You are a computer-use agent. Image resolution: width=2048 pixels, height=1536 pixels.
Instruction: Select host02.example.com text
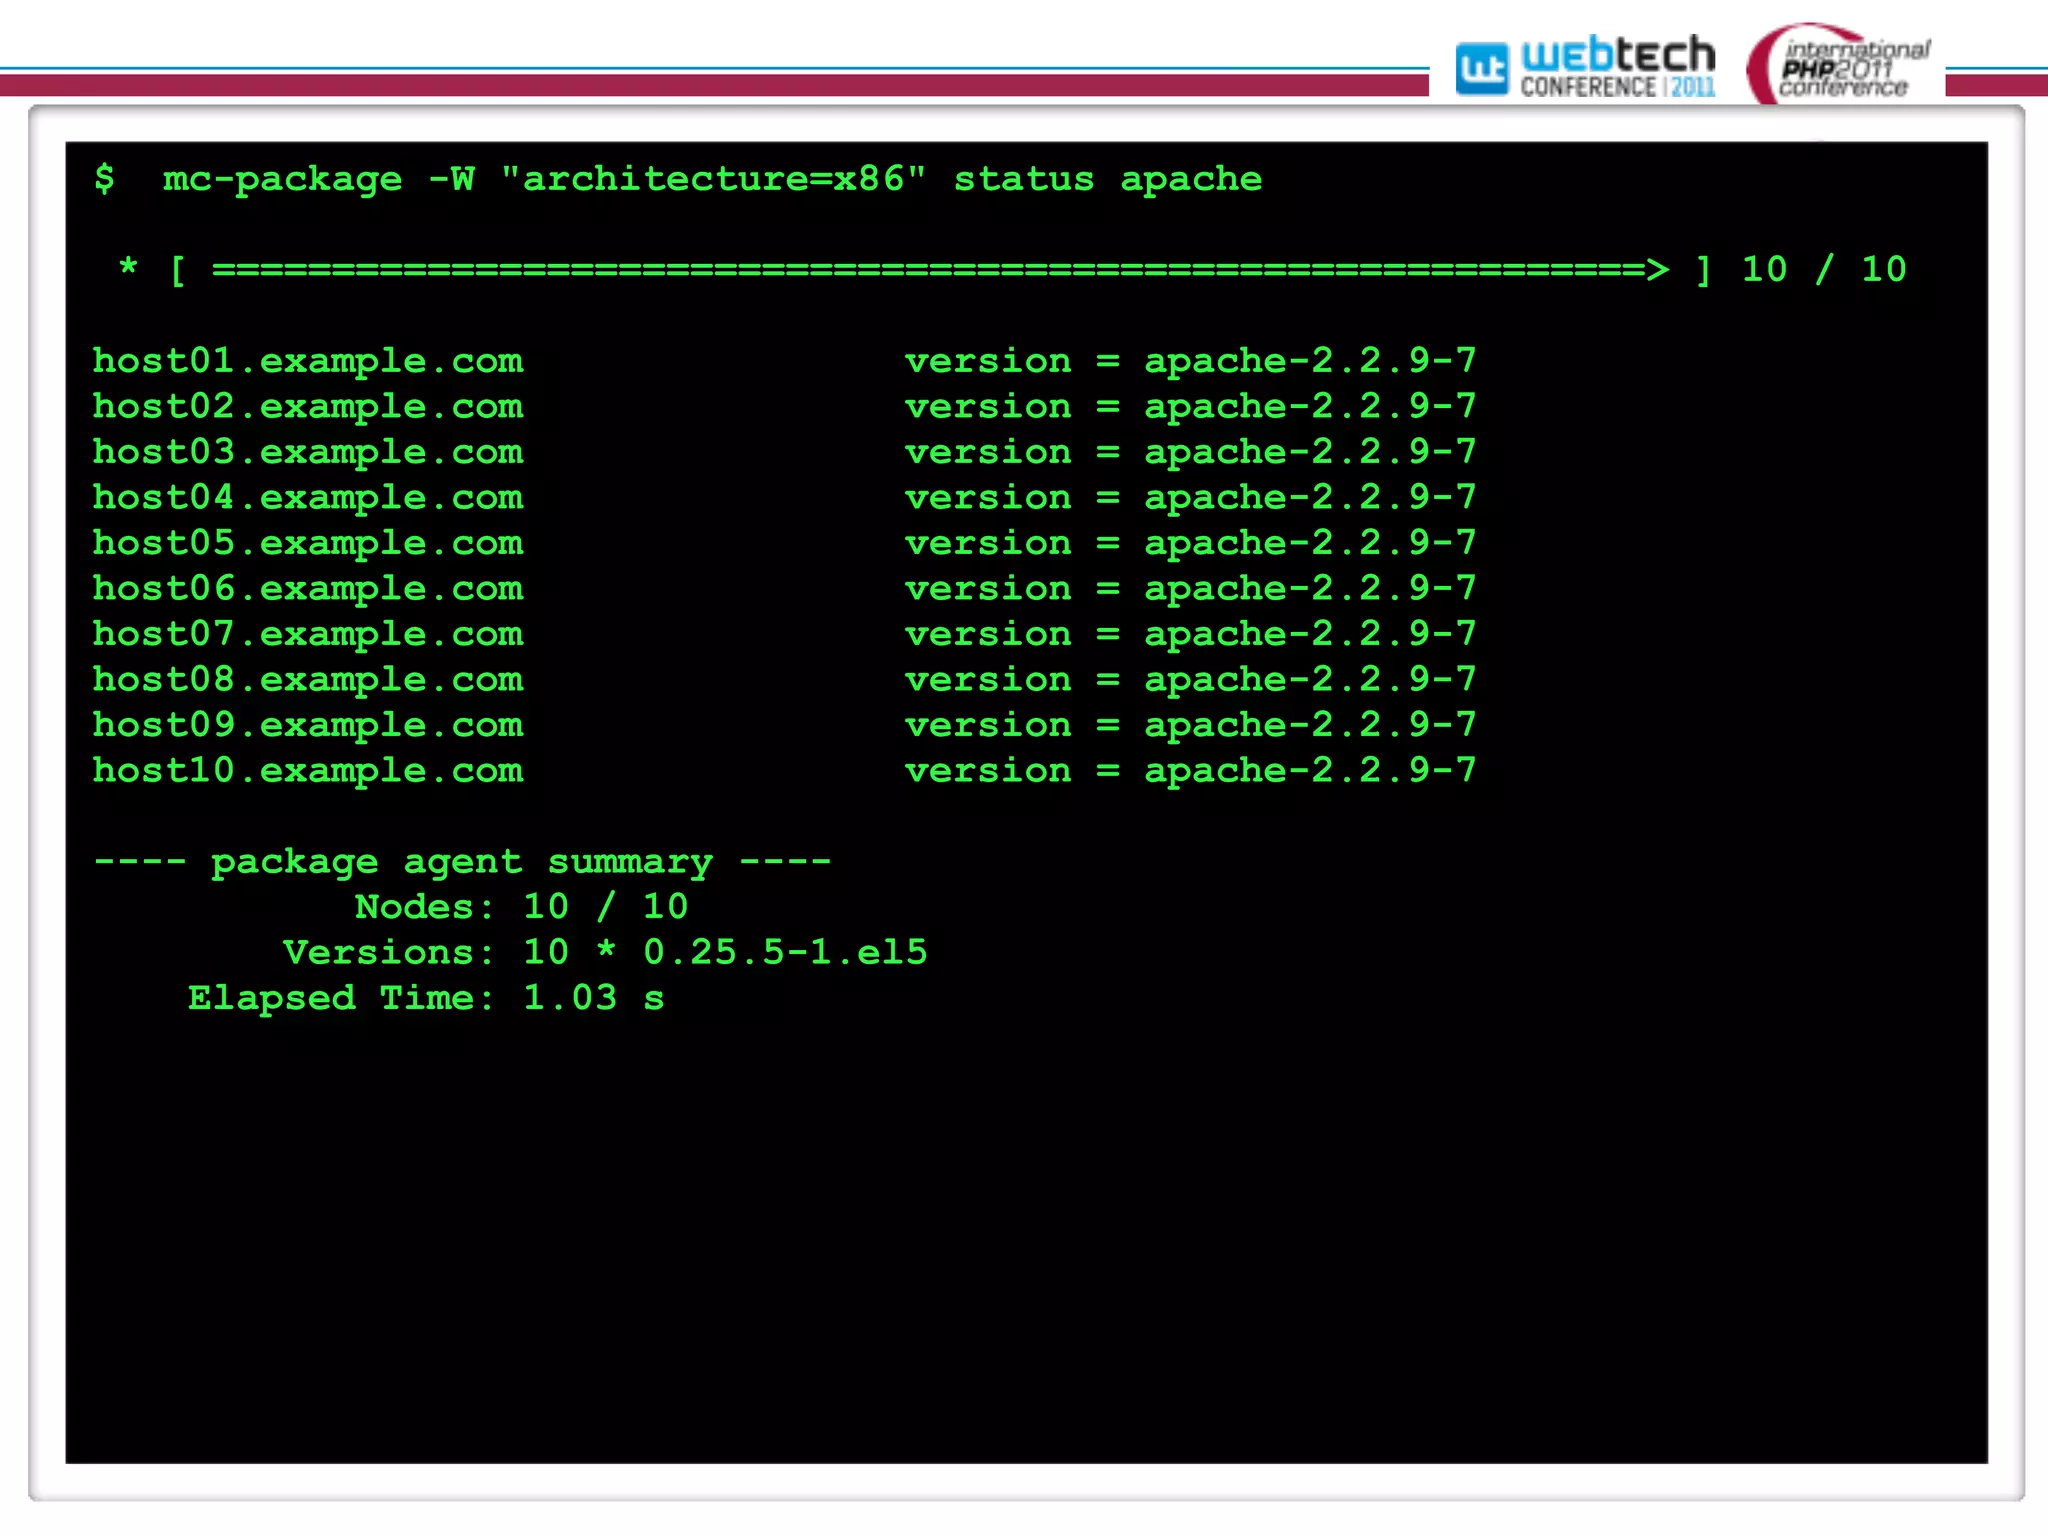tap(308, 407)
